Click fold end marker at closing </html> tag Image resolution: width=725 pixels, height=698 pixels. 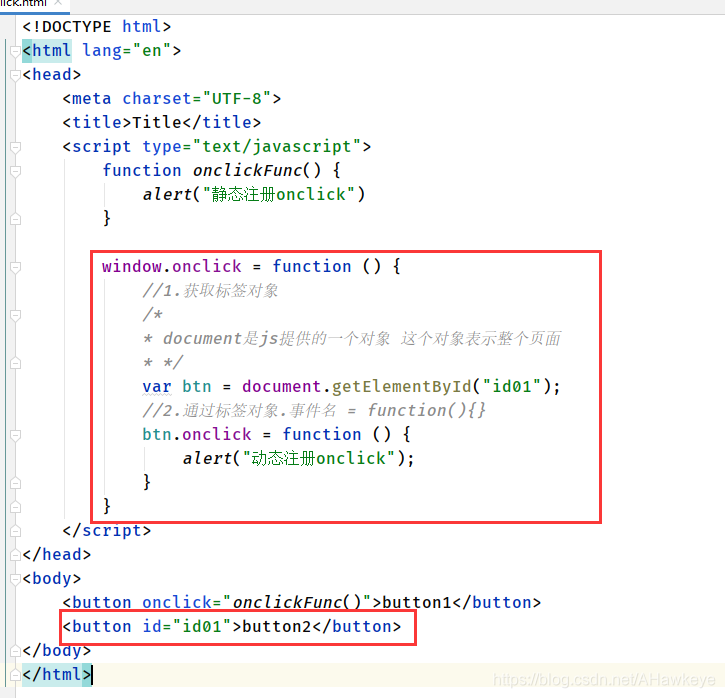tap(15, 675)
